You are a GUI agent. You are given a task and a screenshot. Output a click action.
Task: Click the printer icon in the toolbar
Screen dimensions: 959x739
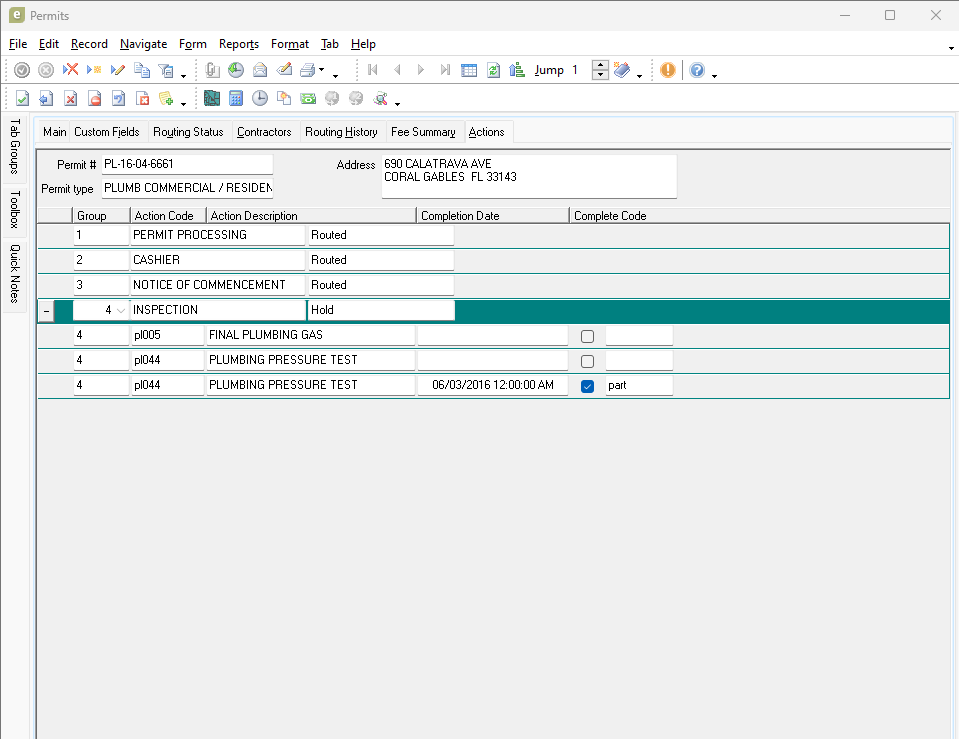[308, 70]
